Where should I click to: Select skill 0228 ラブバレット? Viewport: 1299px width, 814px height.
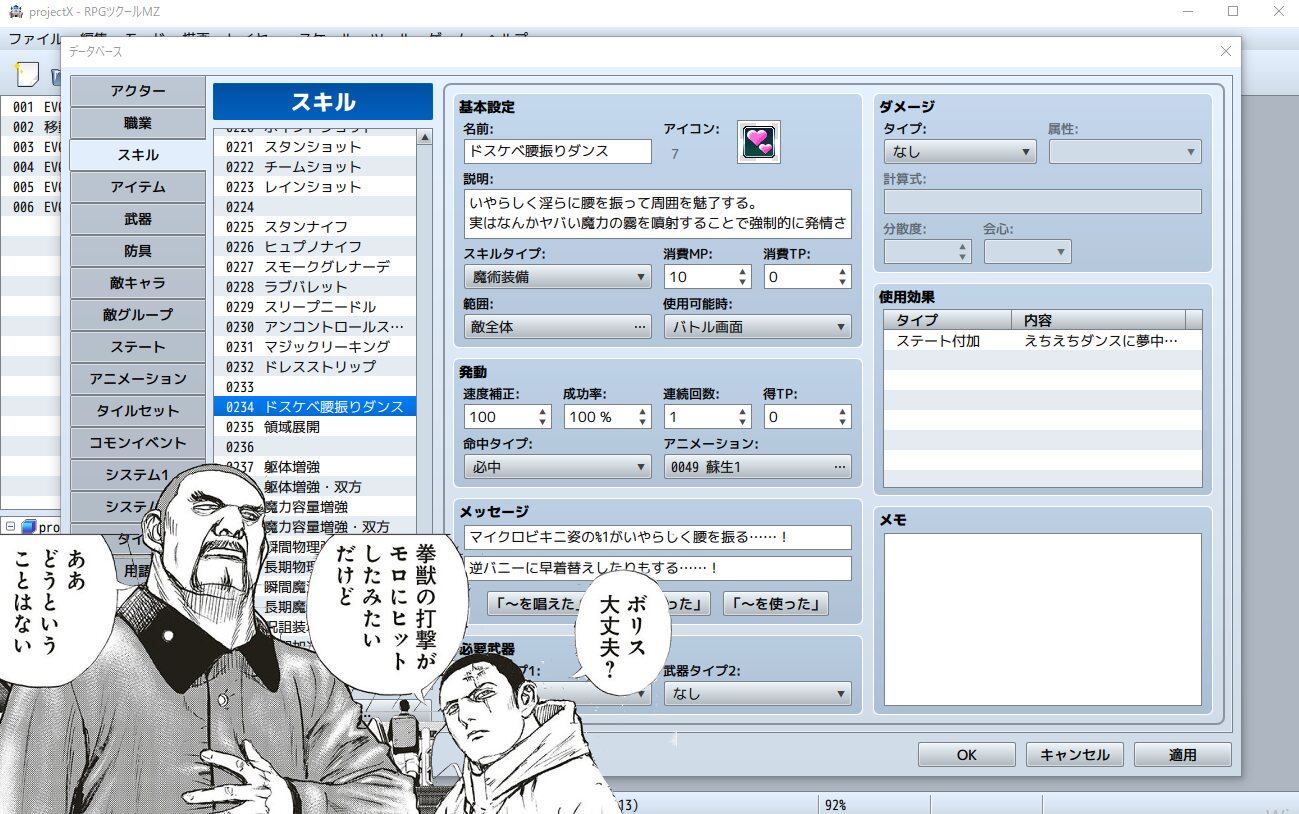tap(315, 287)
